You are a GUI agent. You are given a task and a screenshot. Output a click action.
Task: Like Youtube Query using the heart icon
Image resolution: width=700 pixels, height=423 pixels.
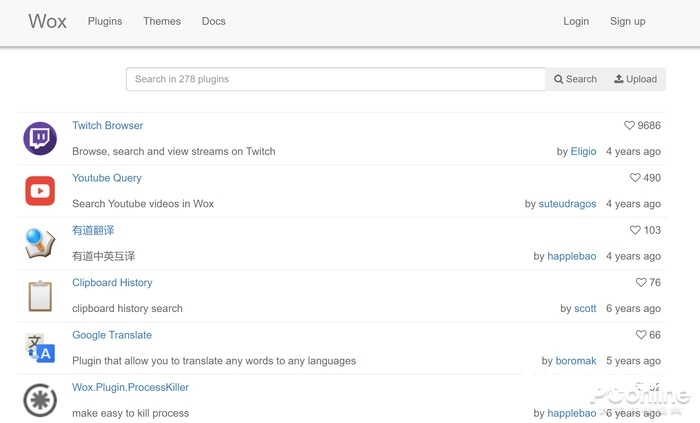coord(635,178)
